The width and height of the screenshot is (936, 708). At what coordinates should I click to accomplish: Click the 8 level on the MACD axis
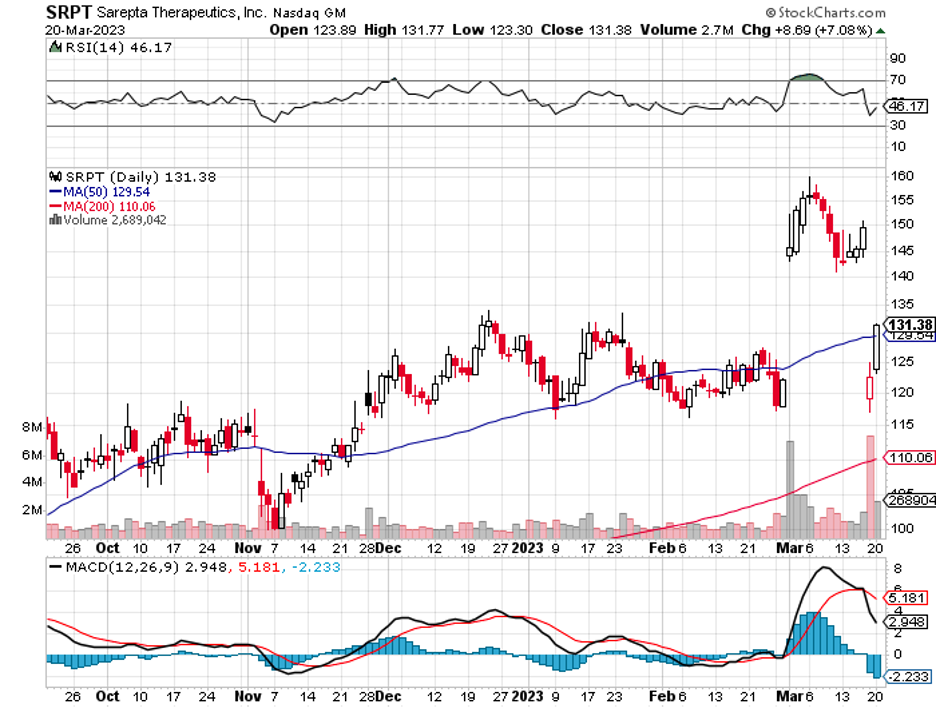pos(898,568)
